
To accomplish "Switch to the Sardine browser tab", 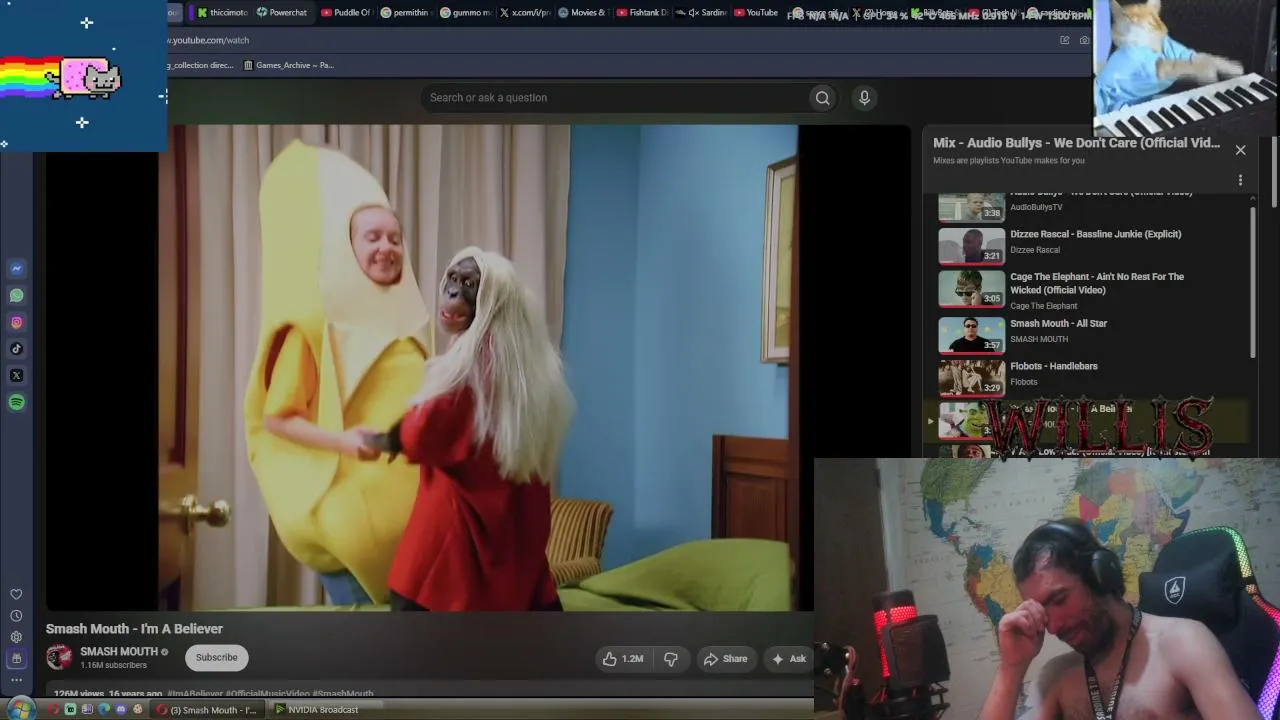I will click(700, 13).
